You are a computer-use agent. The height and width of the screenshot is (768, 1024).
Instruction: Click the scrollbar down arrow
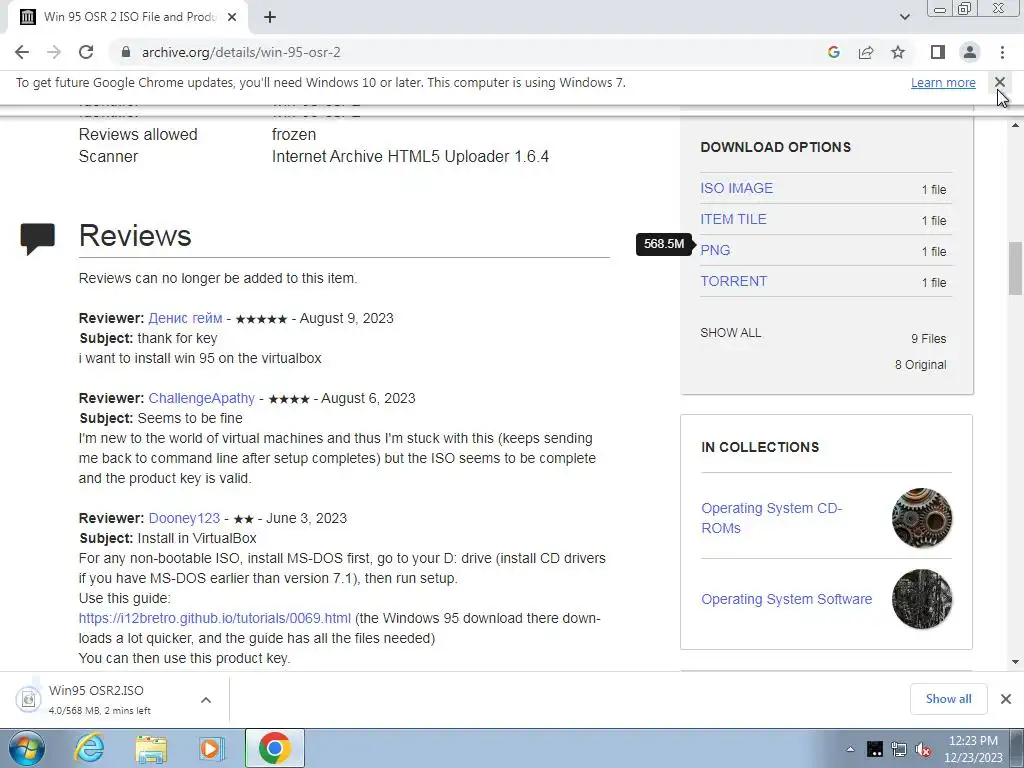point(1015,662)
